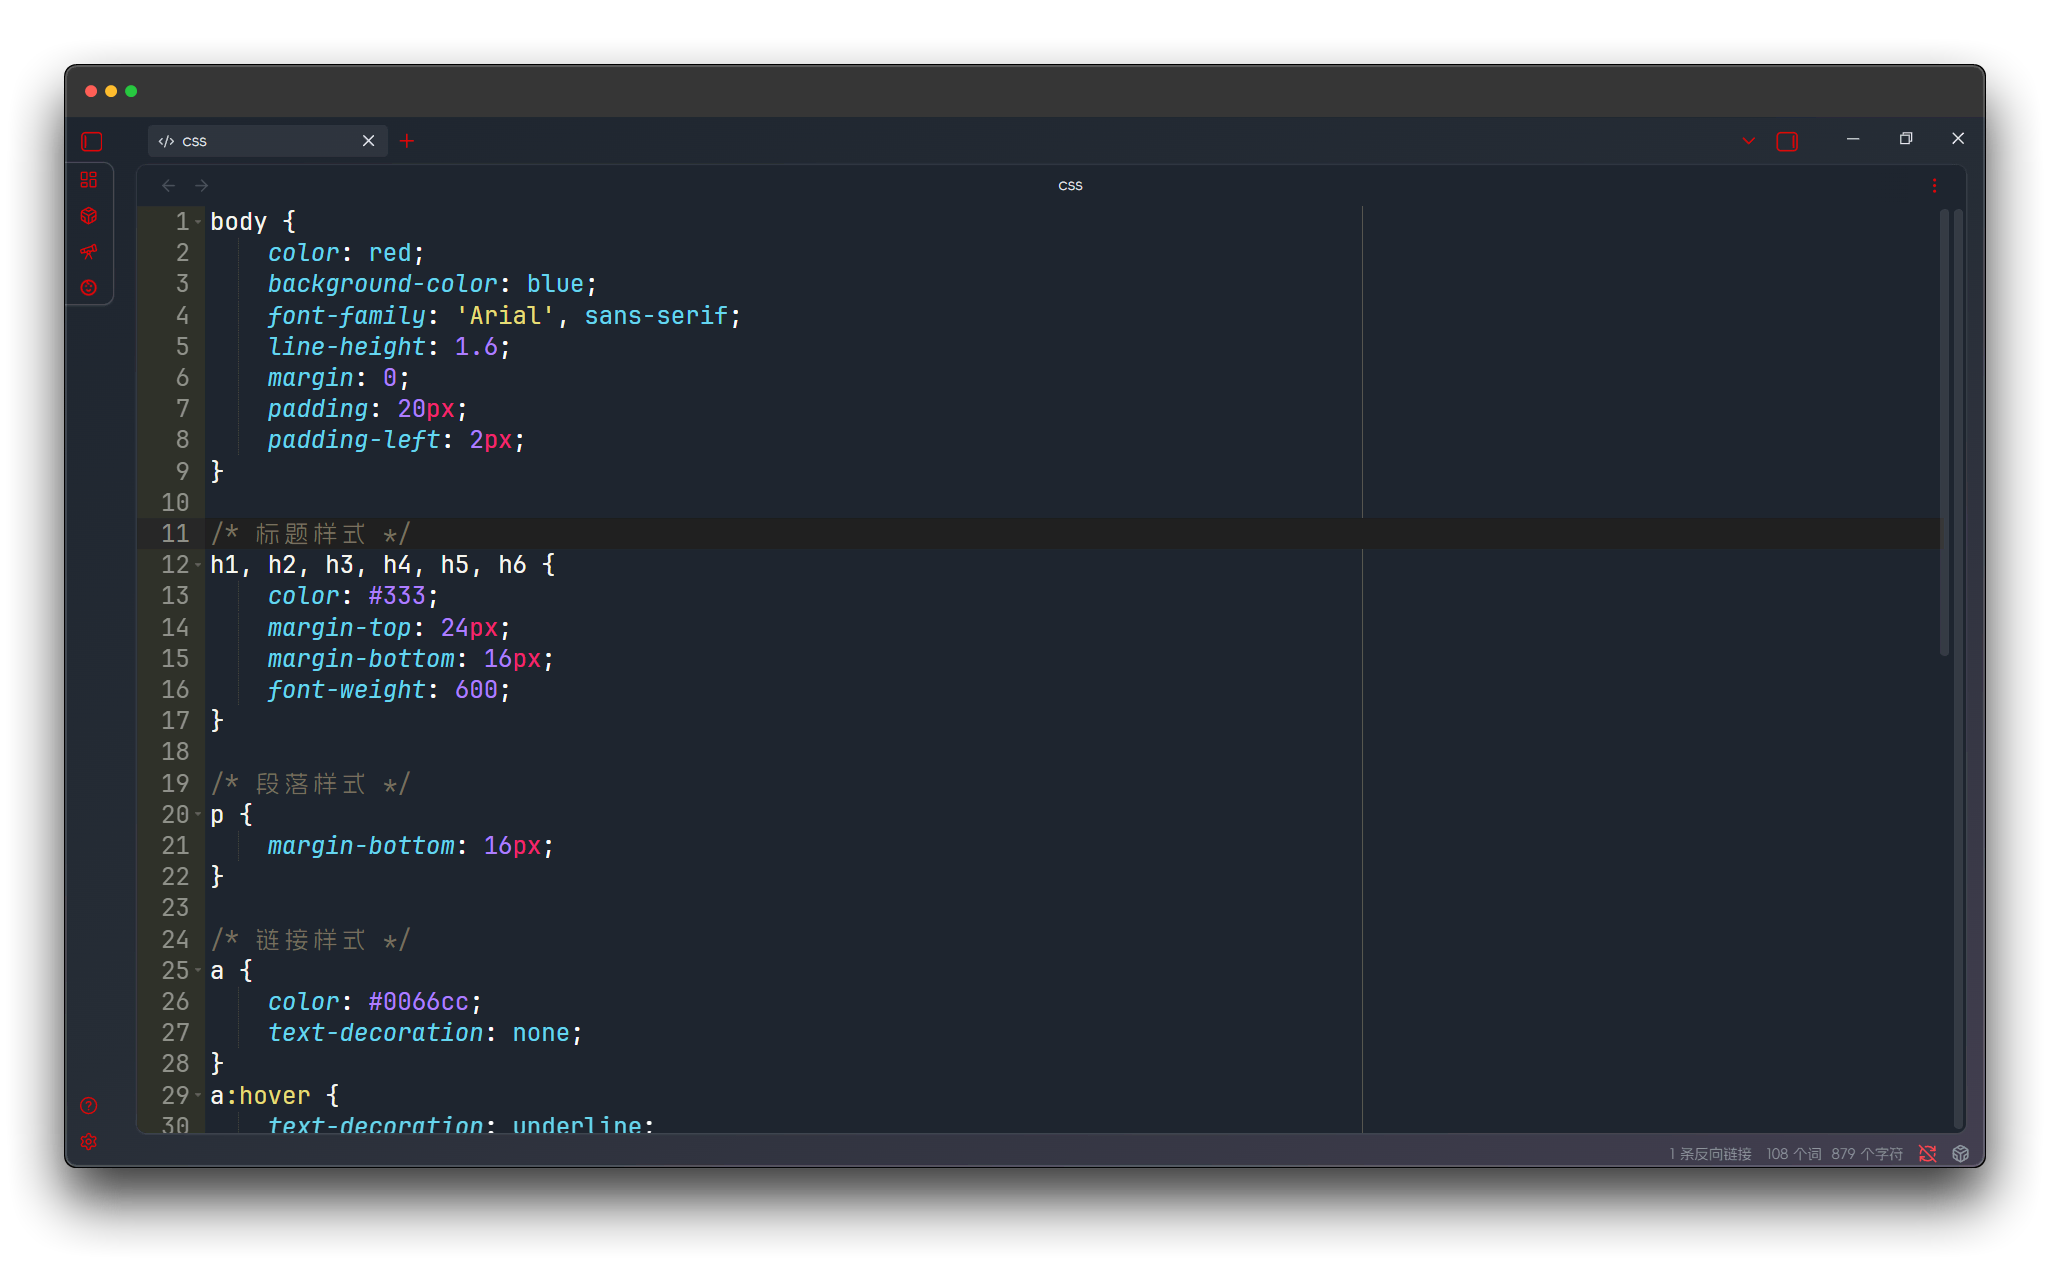Click the word count in the status bar

[x=1795, y=1153]
